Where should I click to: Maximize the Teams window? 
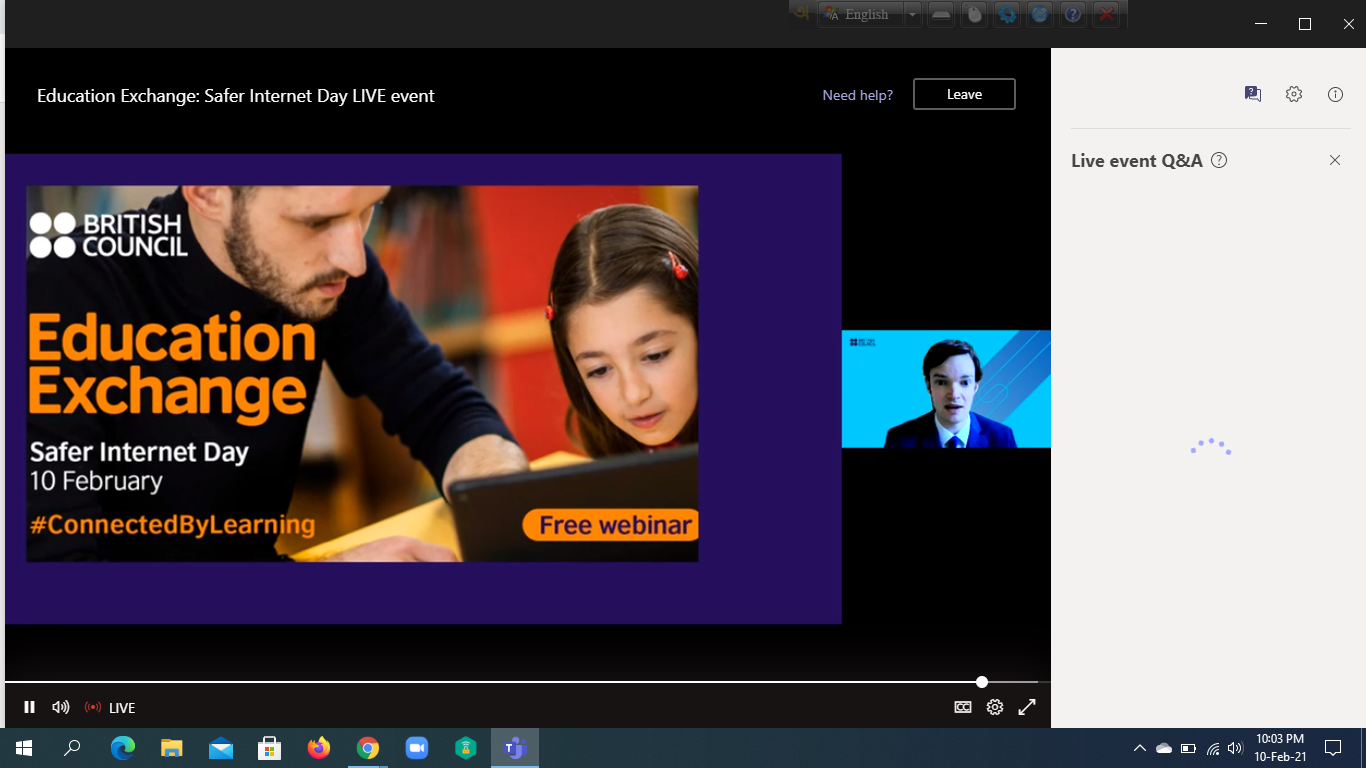[x=1305, y=24]
